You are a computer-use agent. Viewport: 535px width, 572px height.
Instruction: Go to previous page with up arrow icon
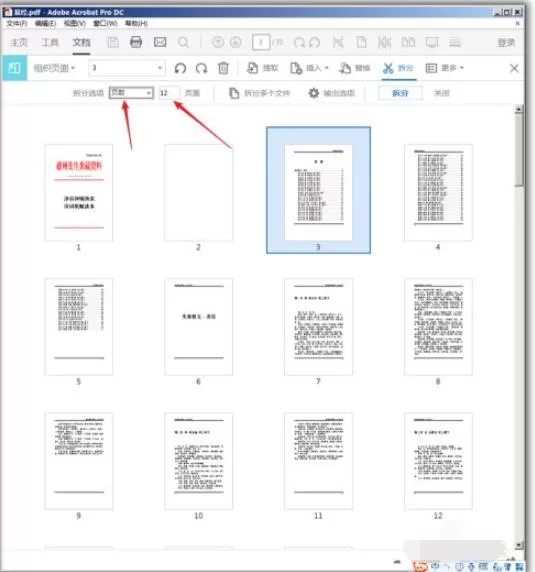tap(218, 42)
